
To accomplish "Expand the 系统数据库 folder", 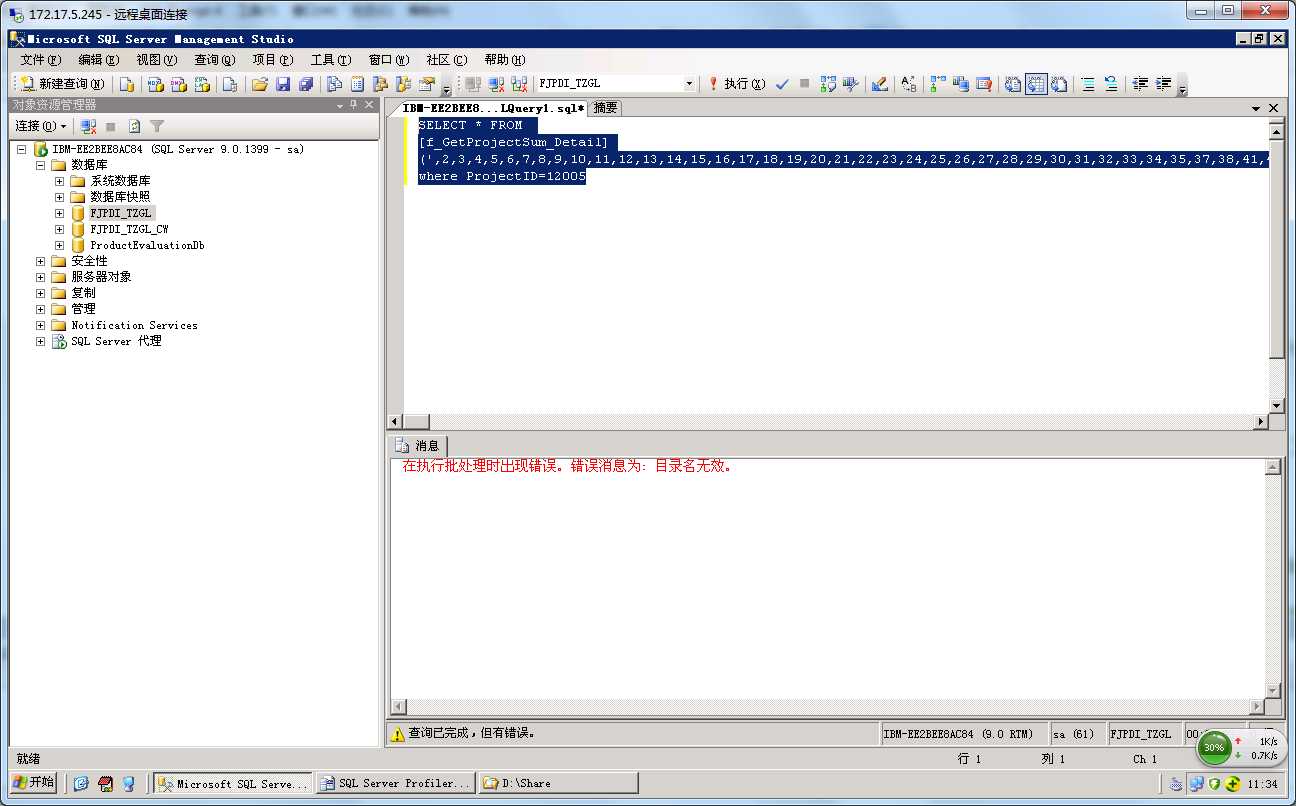I will 60,181.
